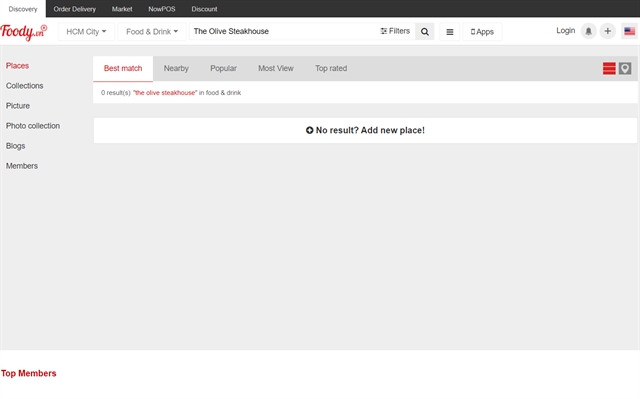Open the Apps button

482,32
